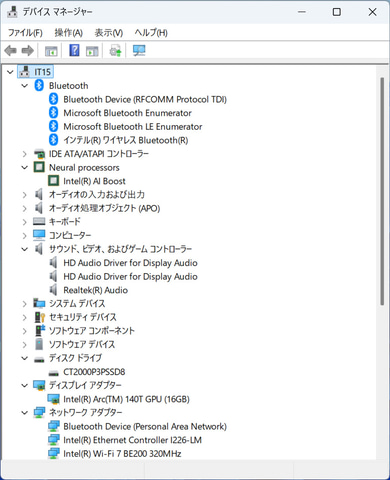Expand the キーボード category
Viewport: 390px width, 480px height.
pyautogui.click(x=24, y=222)
